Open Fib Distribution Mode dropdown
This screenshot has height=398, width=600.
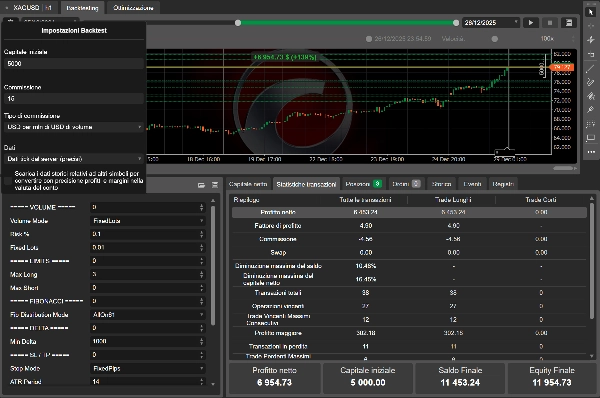coord(148,315)
